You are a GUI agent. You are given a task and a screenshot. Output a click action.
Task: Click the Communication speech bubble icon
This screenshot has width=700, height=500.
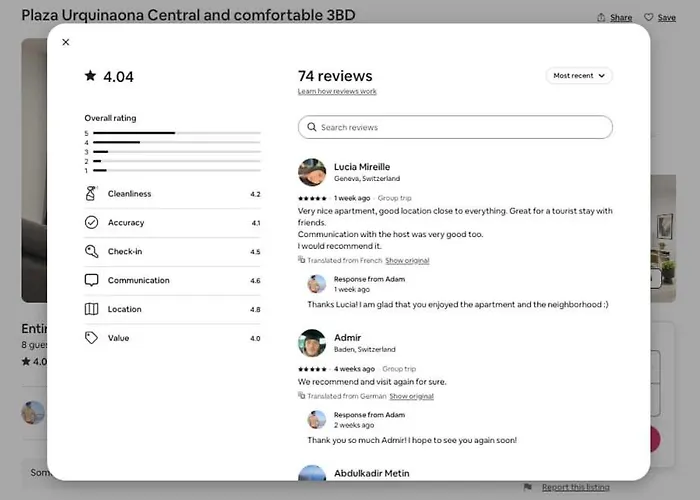point(92,280)
